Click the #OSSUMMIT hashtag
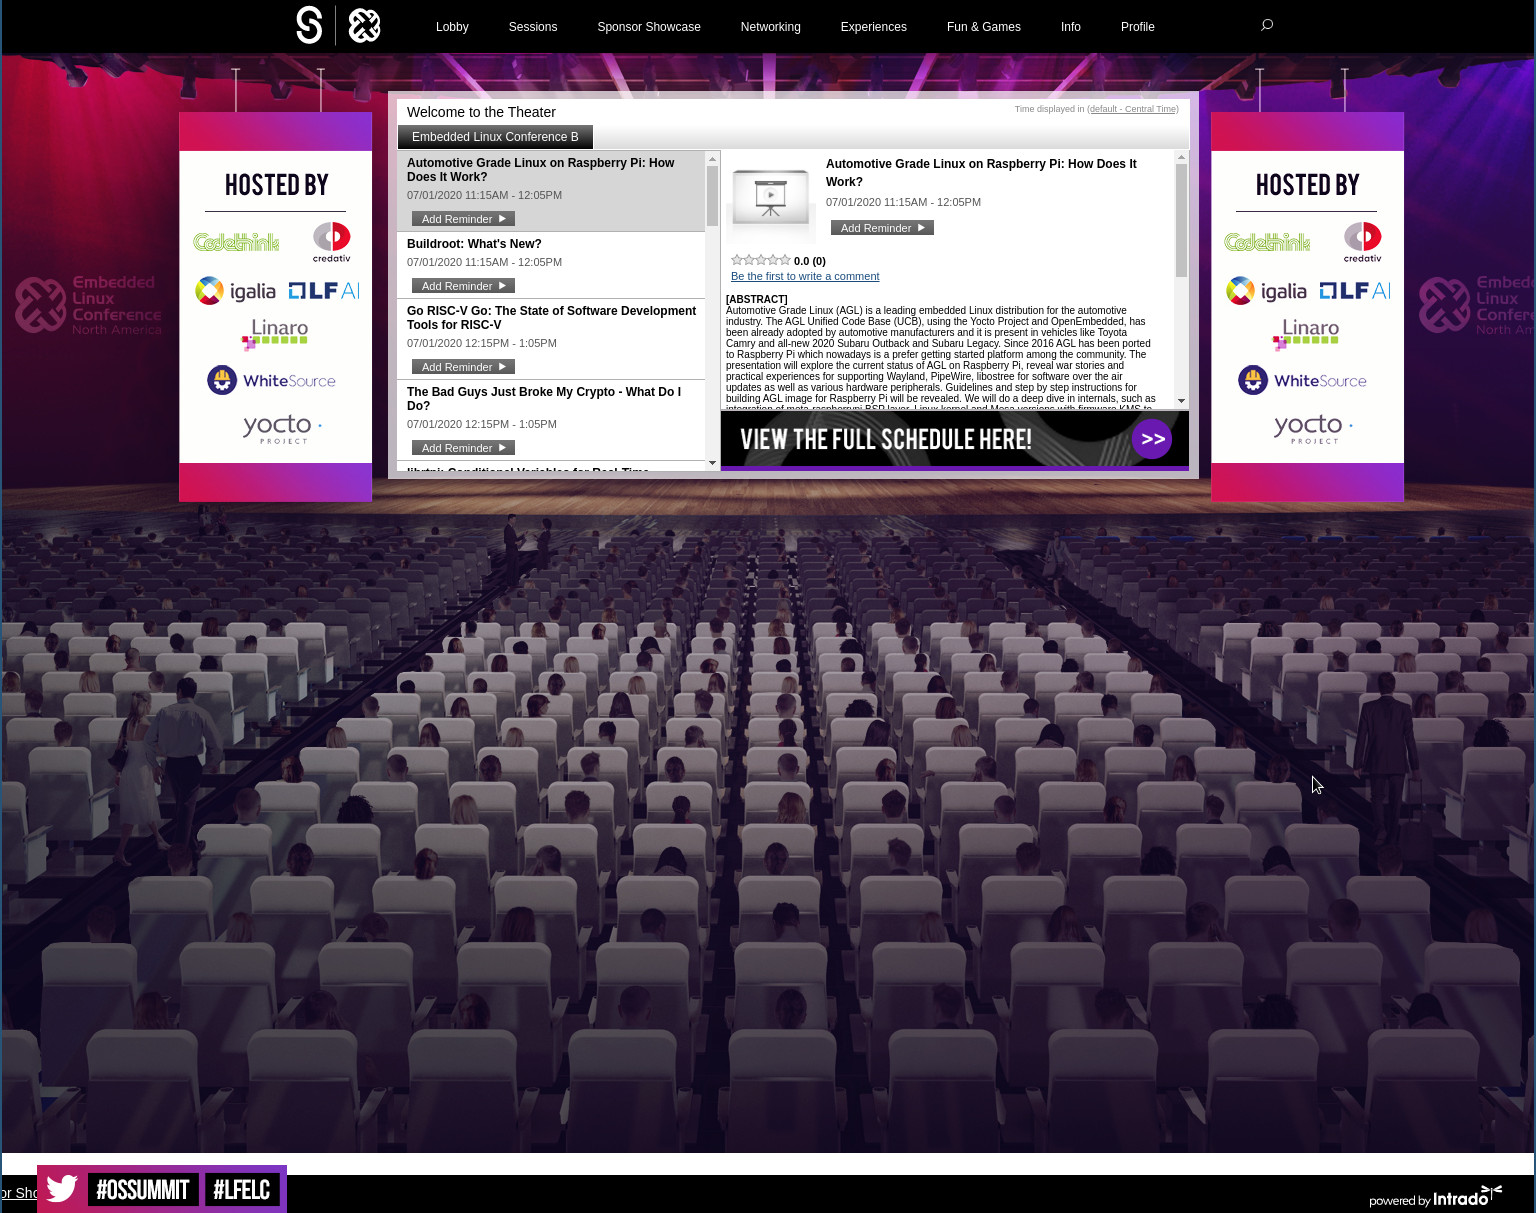1536x1213 pixels. tap(143, 1189)
